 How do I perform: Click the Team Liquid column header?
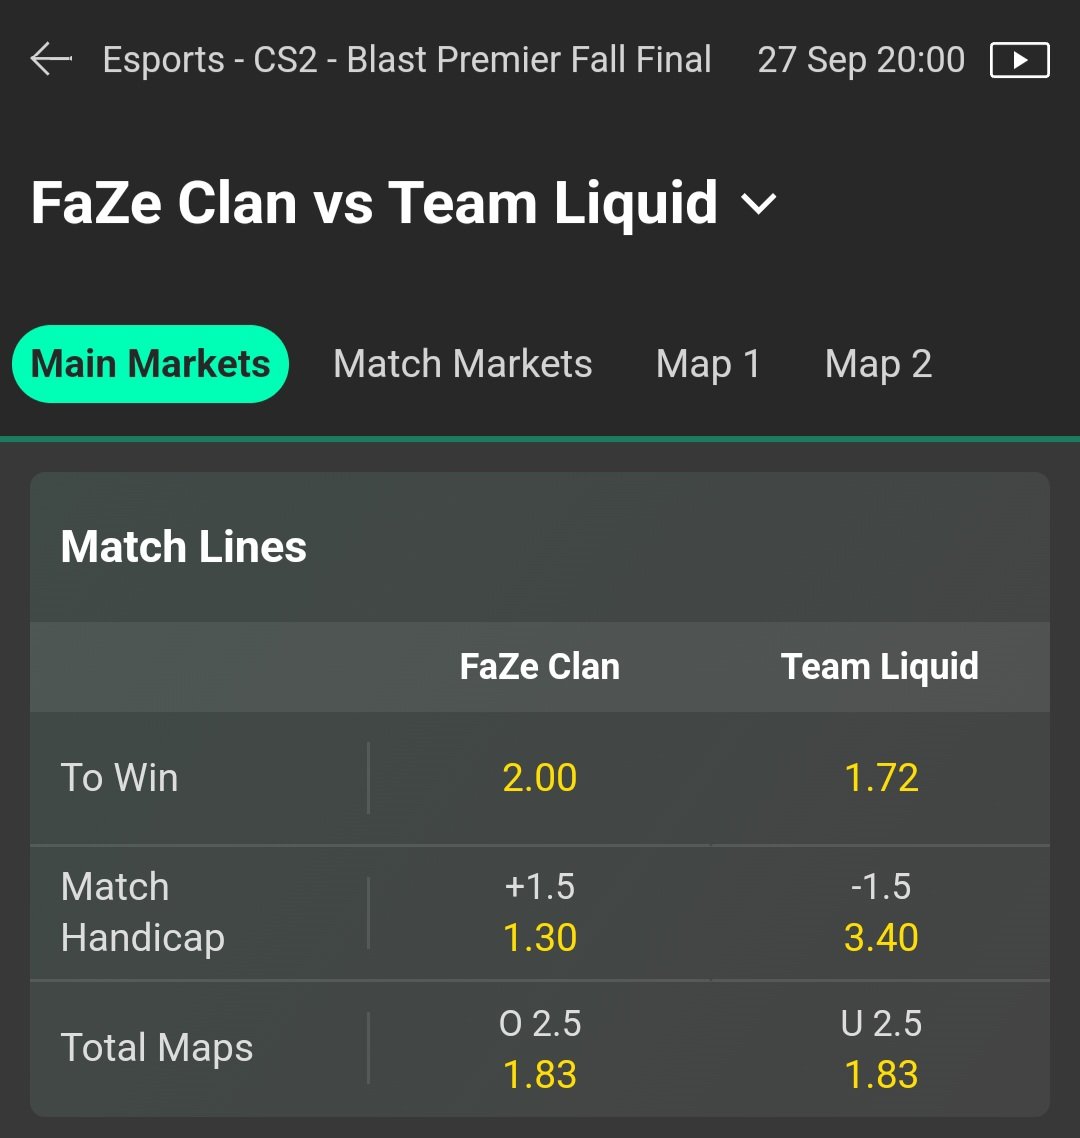point(880,666)
